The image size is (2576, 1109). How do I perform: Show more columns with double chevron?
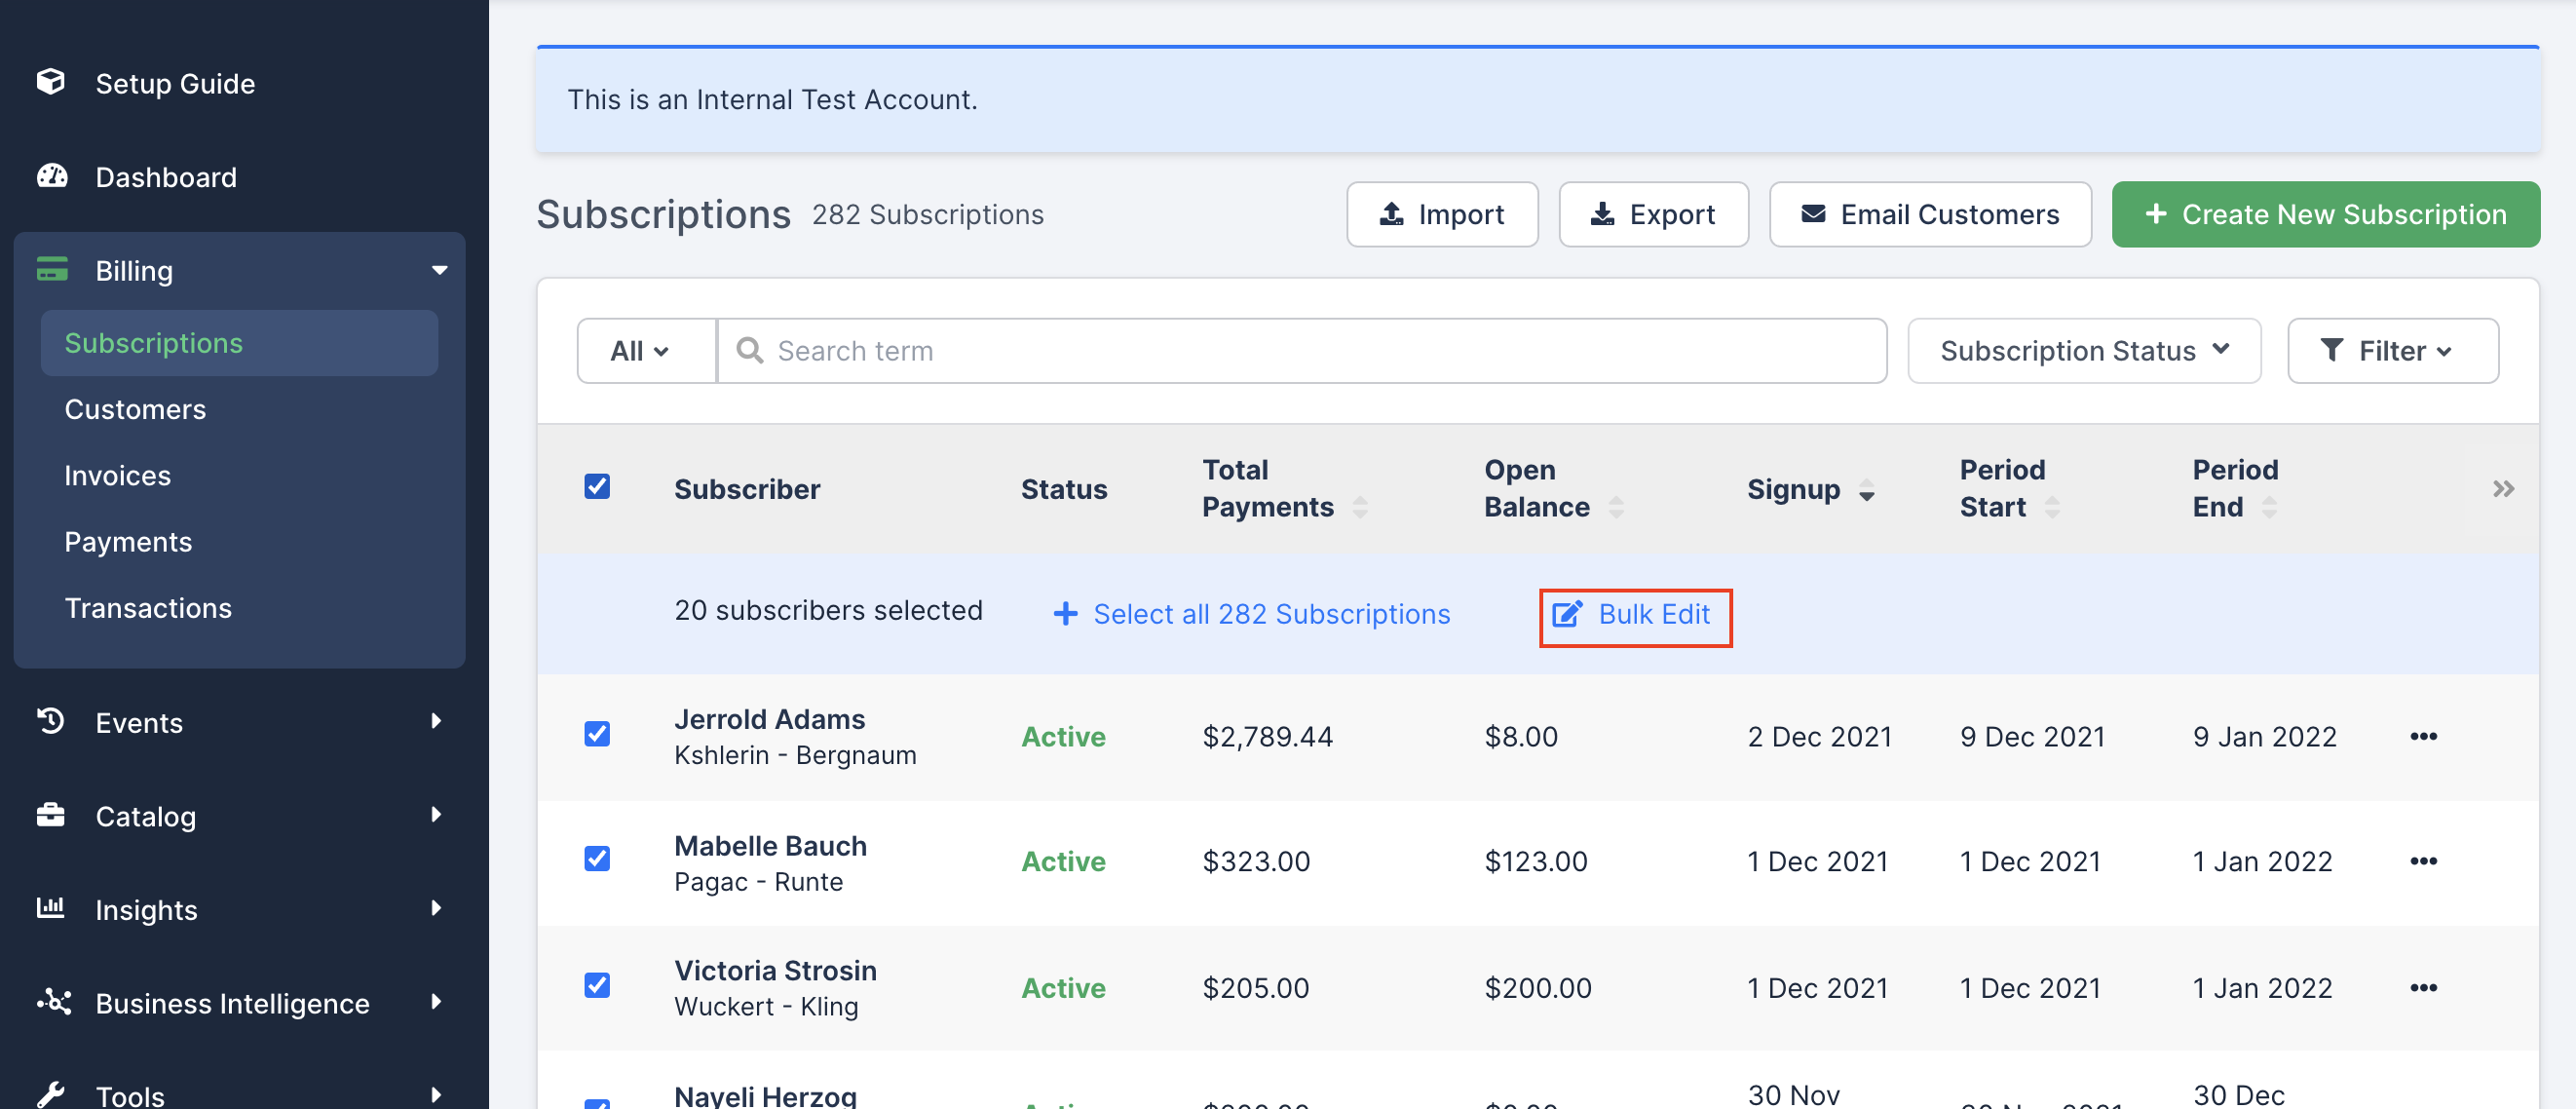pos(2502,489)
